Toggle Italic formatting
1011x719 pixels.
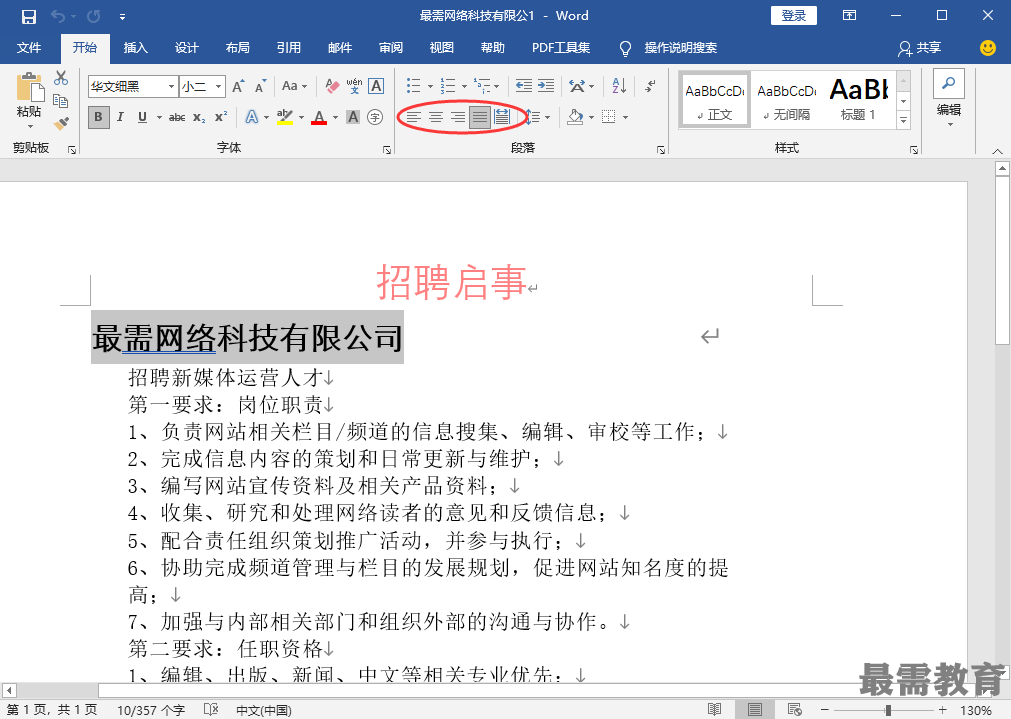click(x=120, y=117)
